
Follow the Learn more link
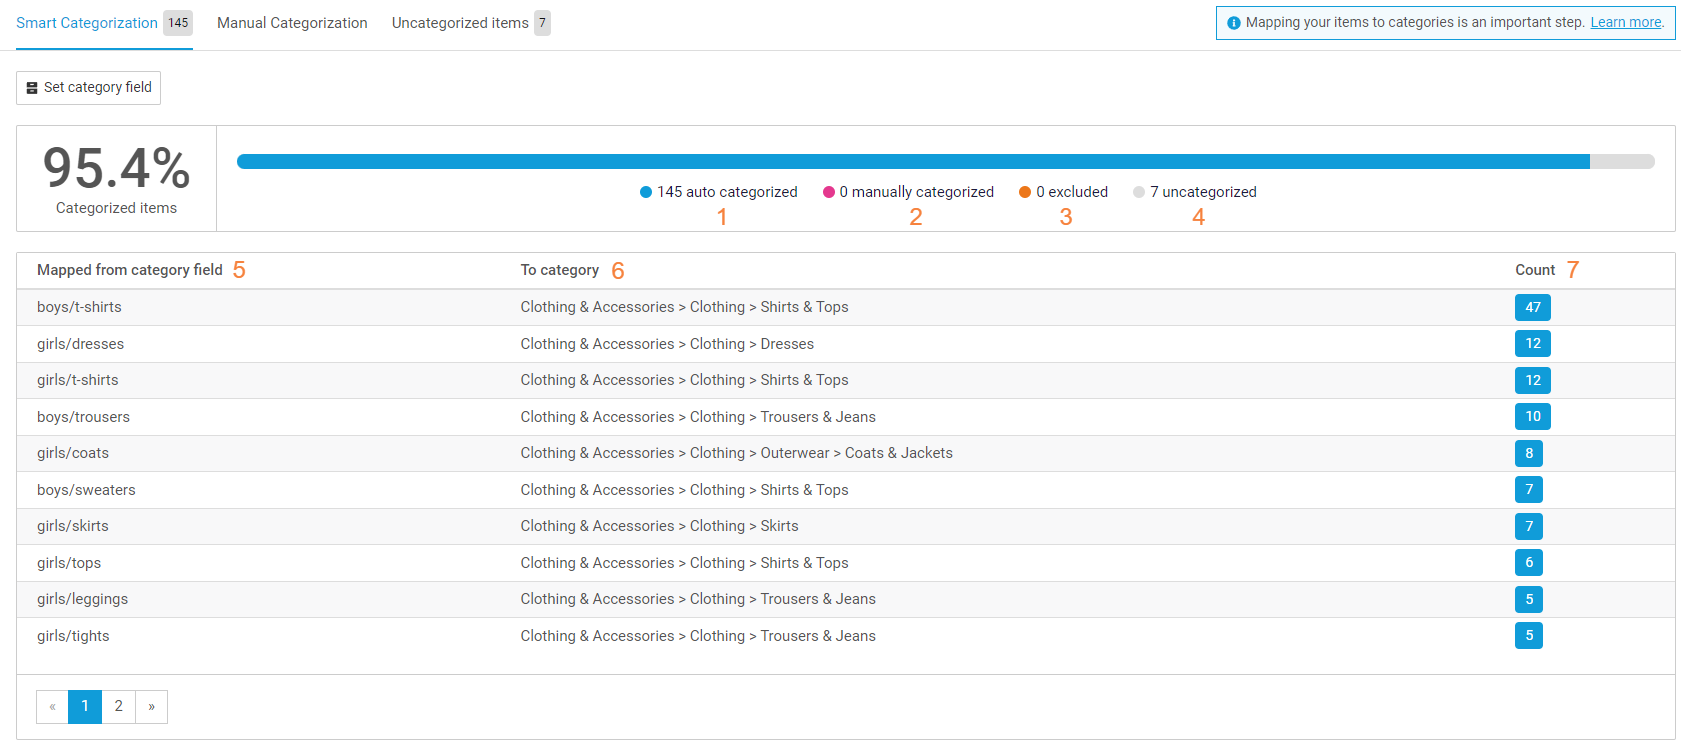pos(1626,22)
